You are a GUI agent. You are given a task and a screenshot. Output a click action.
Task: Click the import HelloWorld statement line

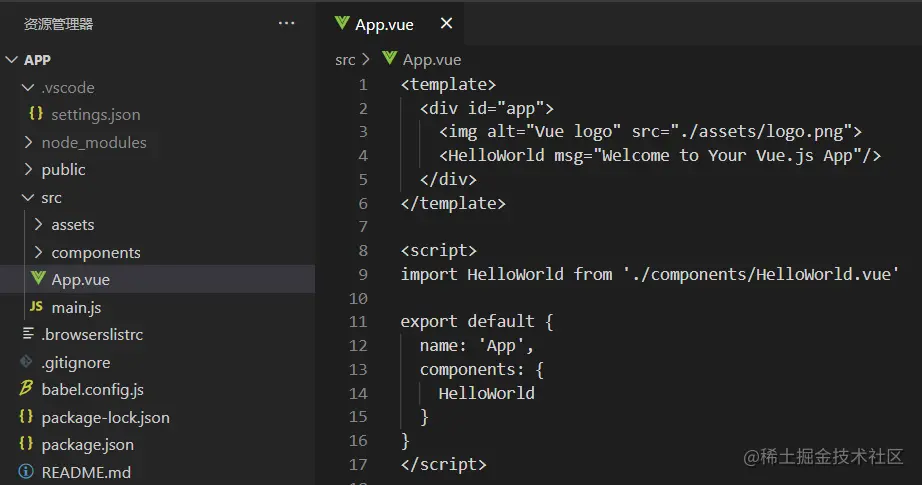coord(650,275)
